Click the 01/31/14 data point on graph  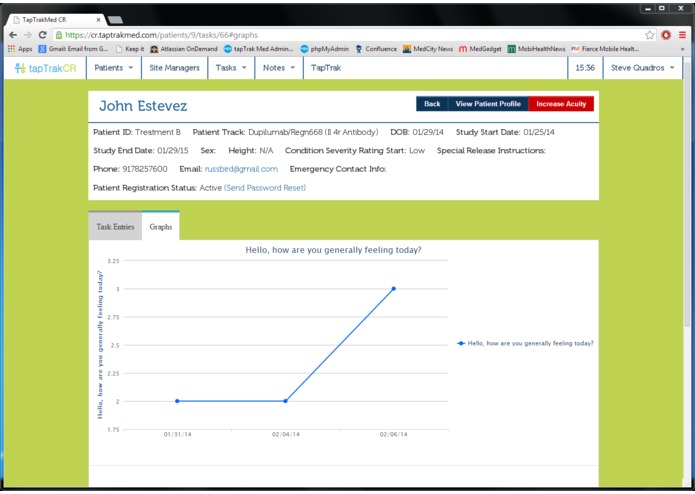click(177, 401)
